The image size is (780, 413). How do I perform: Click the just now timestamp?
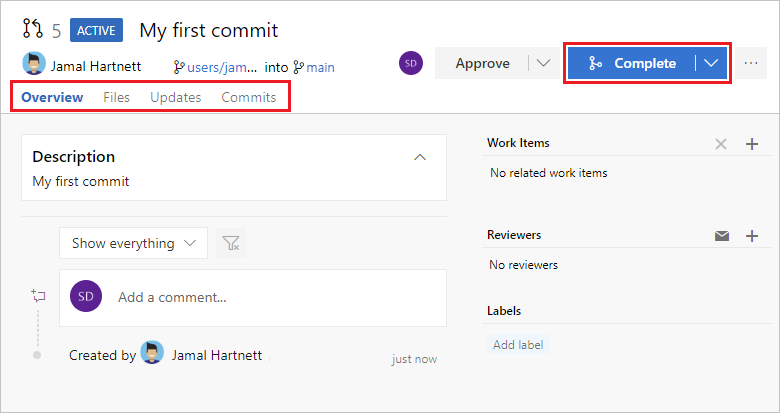click(414, 359)
